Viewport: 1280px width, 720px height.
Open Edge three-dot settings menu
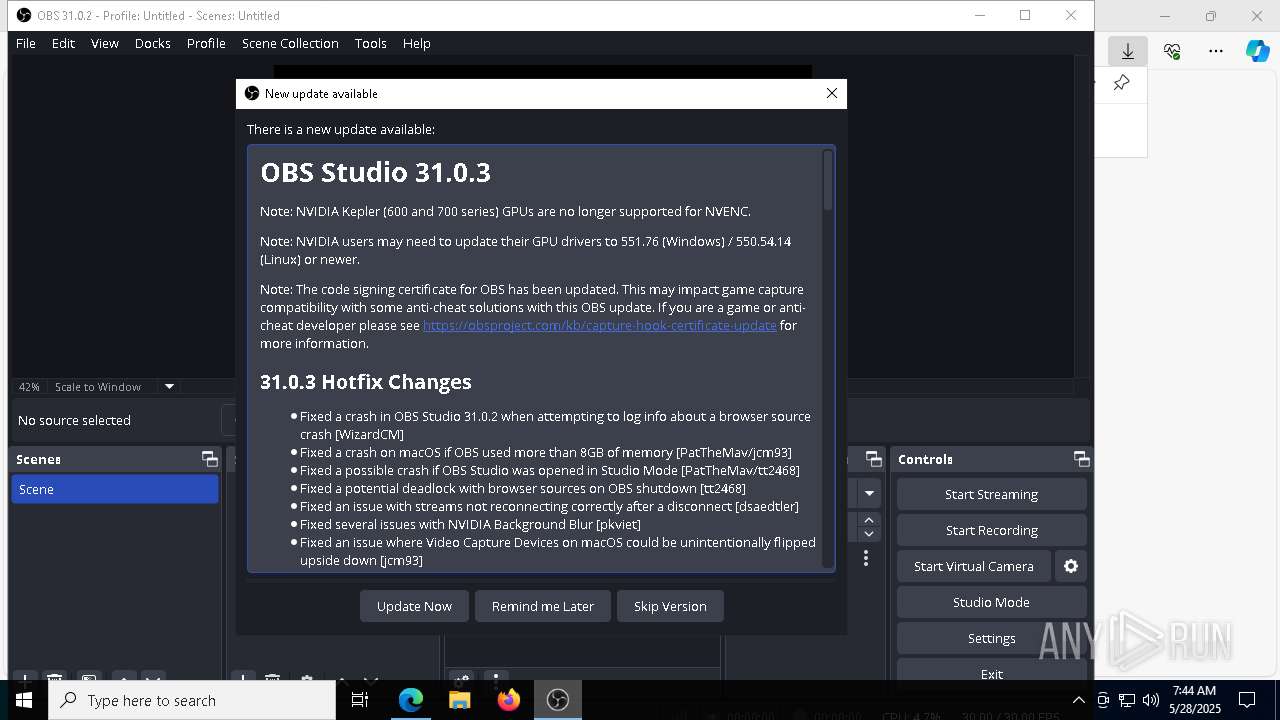(1216, 51)
